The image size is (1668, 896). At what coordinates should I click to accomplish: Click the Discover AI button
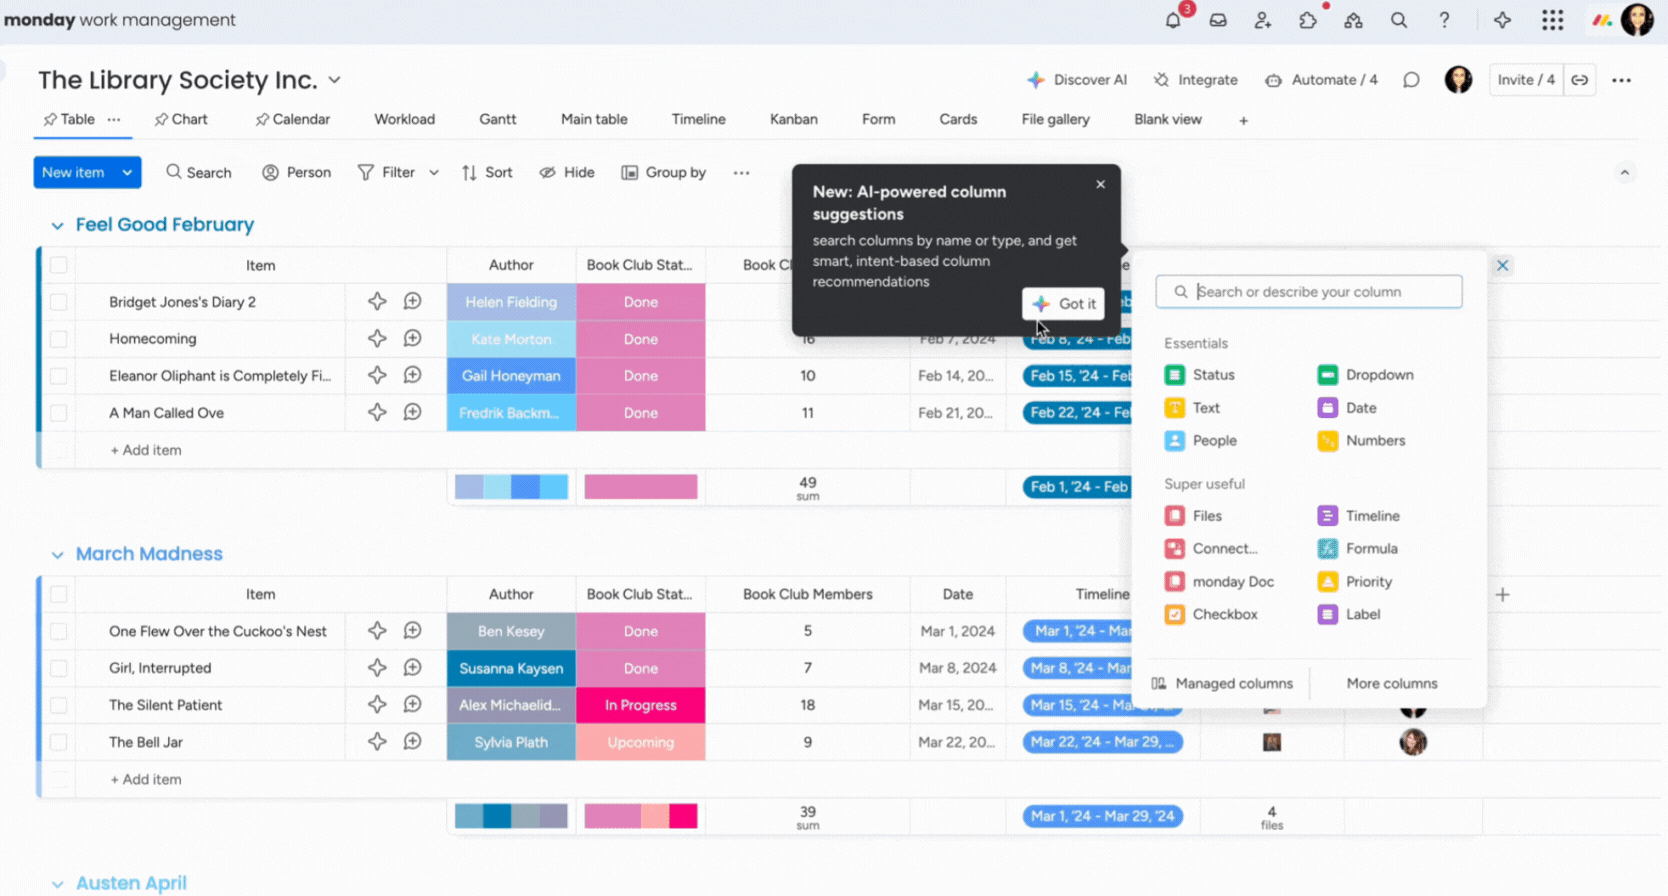coord(1077,80)
